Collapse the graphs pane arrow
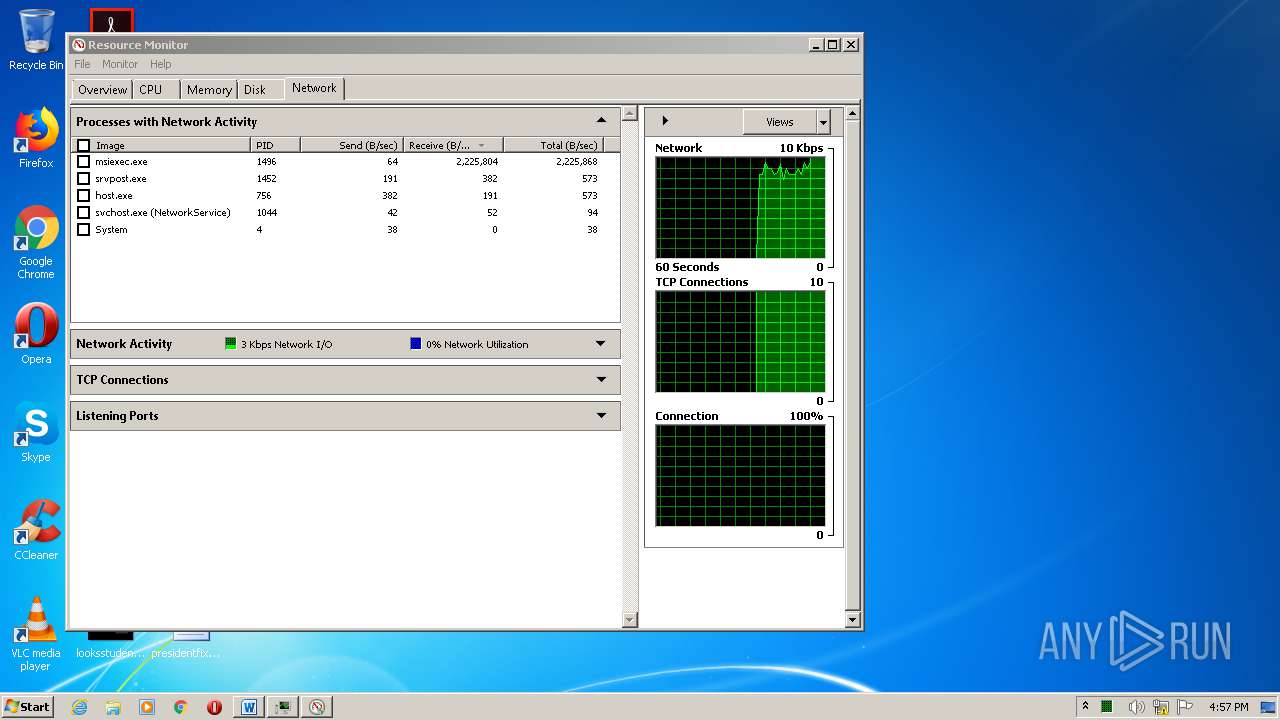The height and width of the screenshot is (720, 1280). pos(665,121)
